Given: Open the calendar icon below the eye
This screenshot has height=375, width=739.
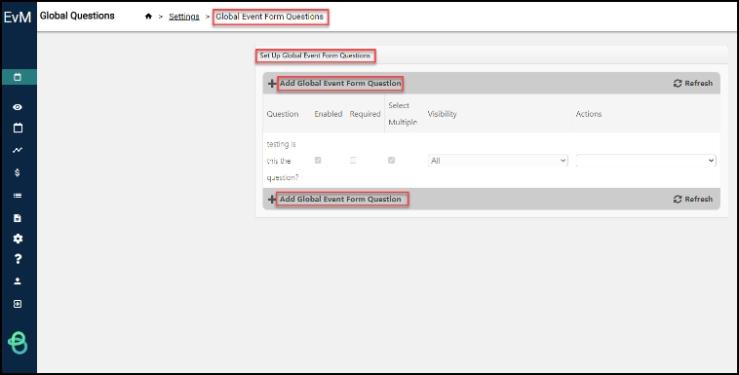Looking at the screenshot, I should [x=17, y=128].
